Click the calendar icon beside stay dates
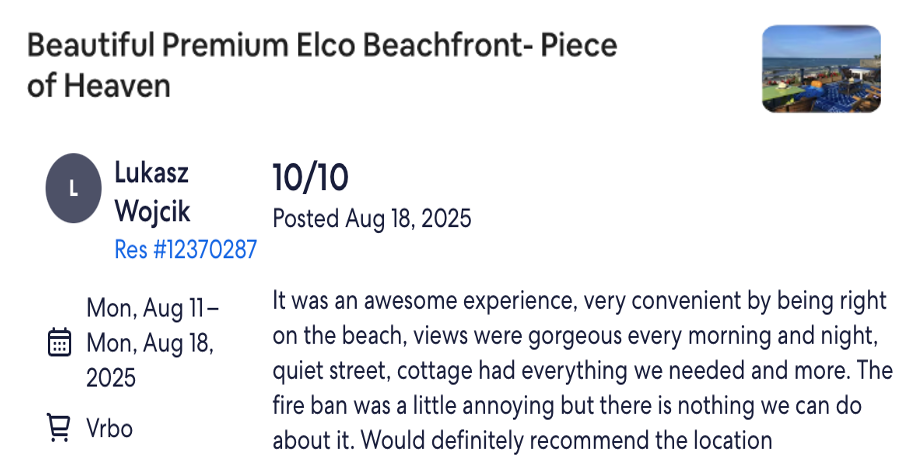 coord(59,342)
